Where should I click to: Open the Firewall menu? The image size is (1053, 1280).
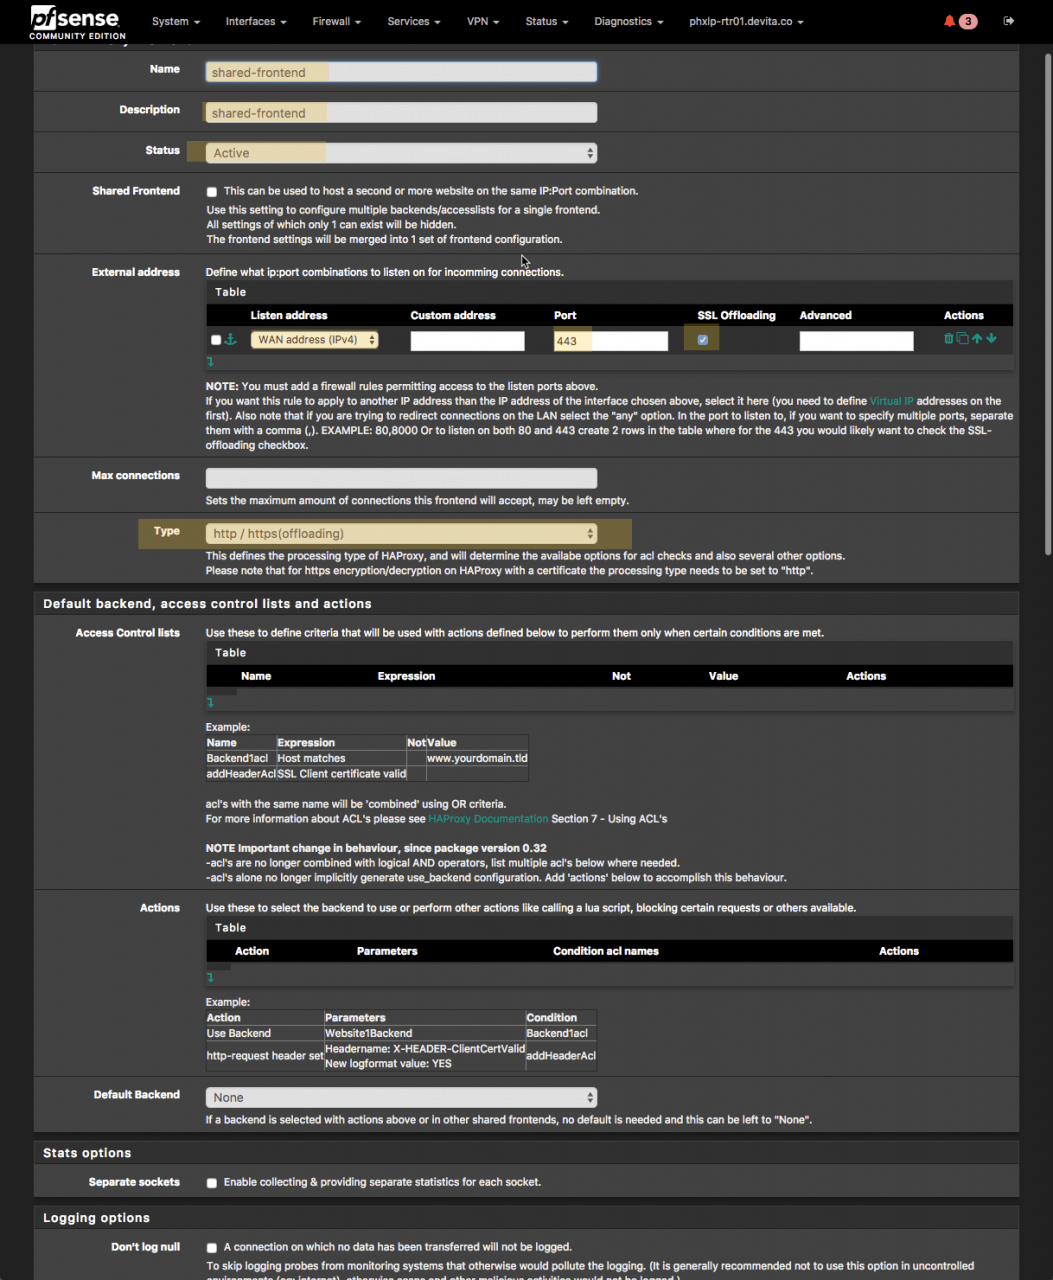point(336,21)
